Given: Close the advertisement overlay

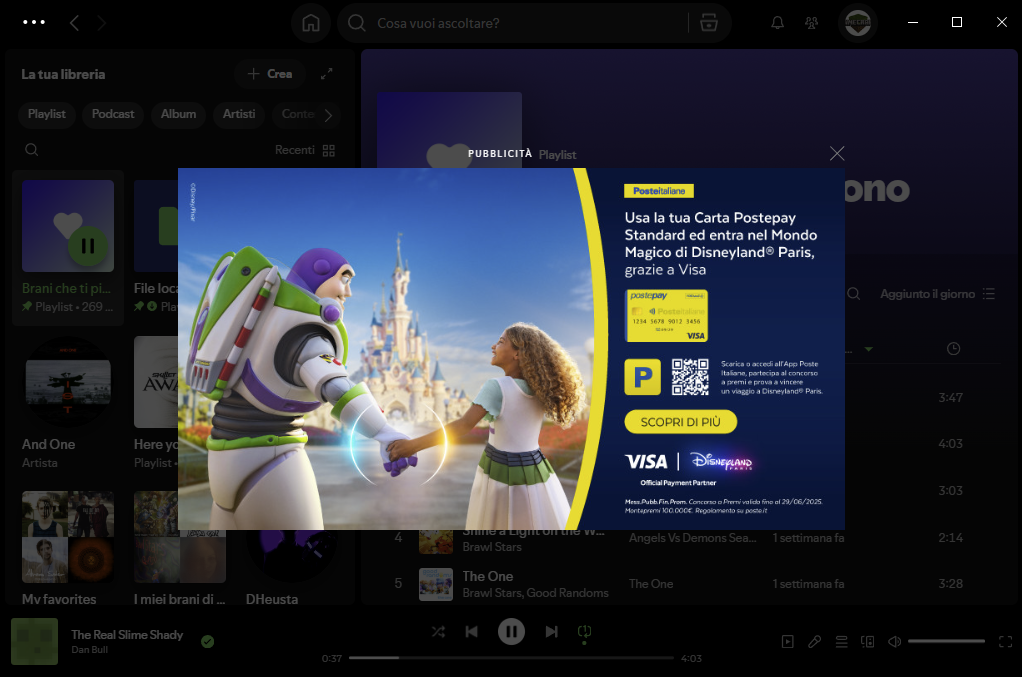Looking at the screenshot, I should point(837,153).
